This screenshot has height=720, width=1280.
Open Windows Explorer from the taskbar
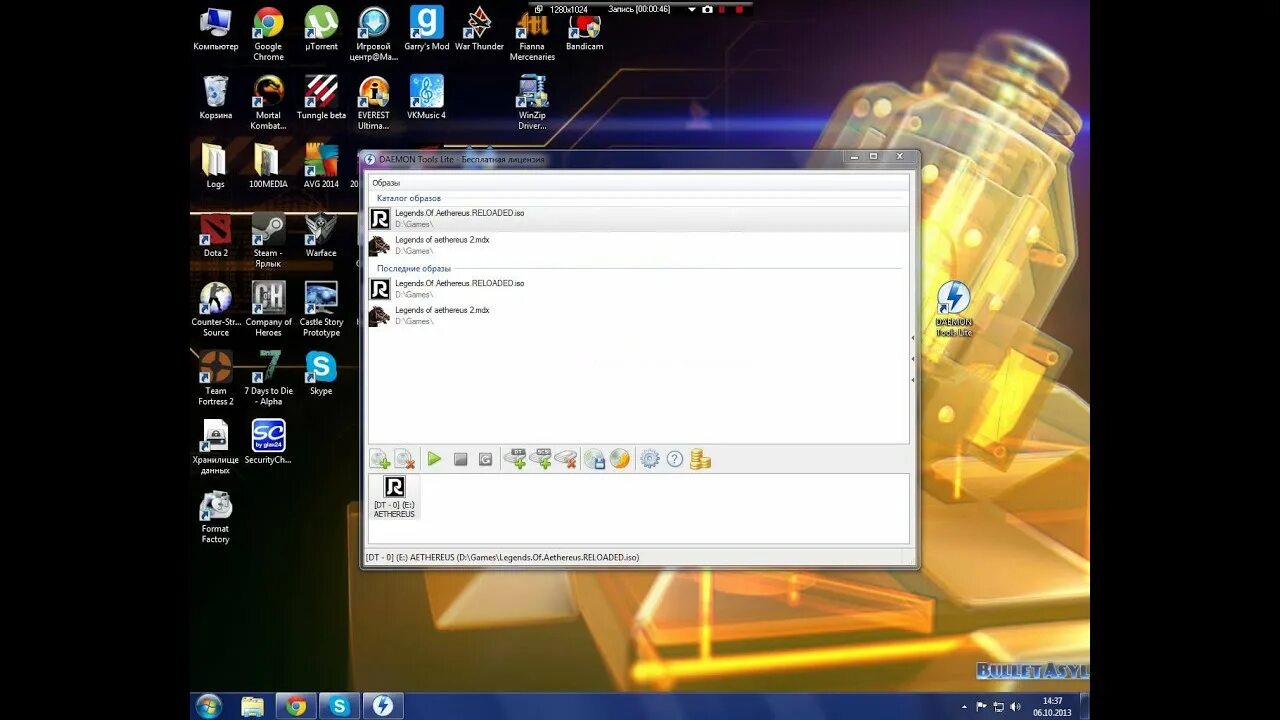253,706
